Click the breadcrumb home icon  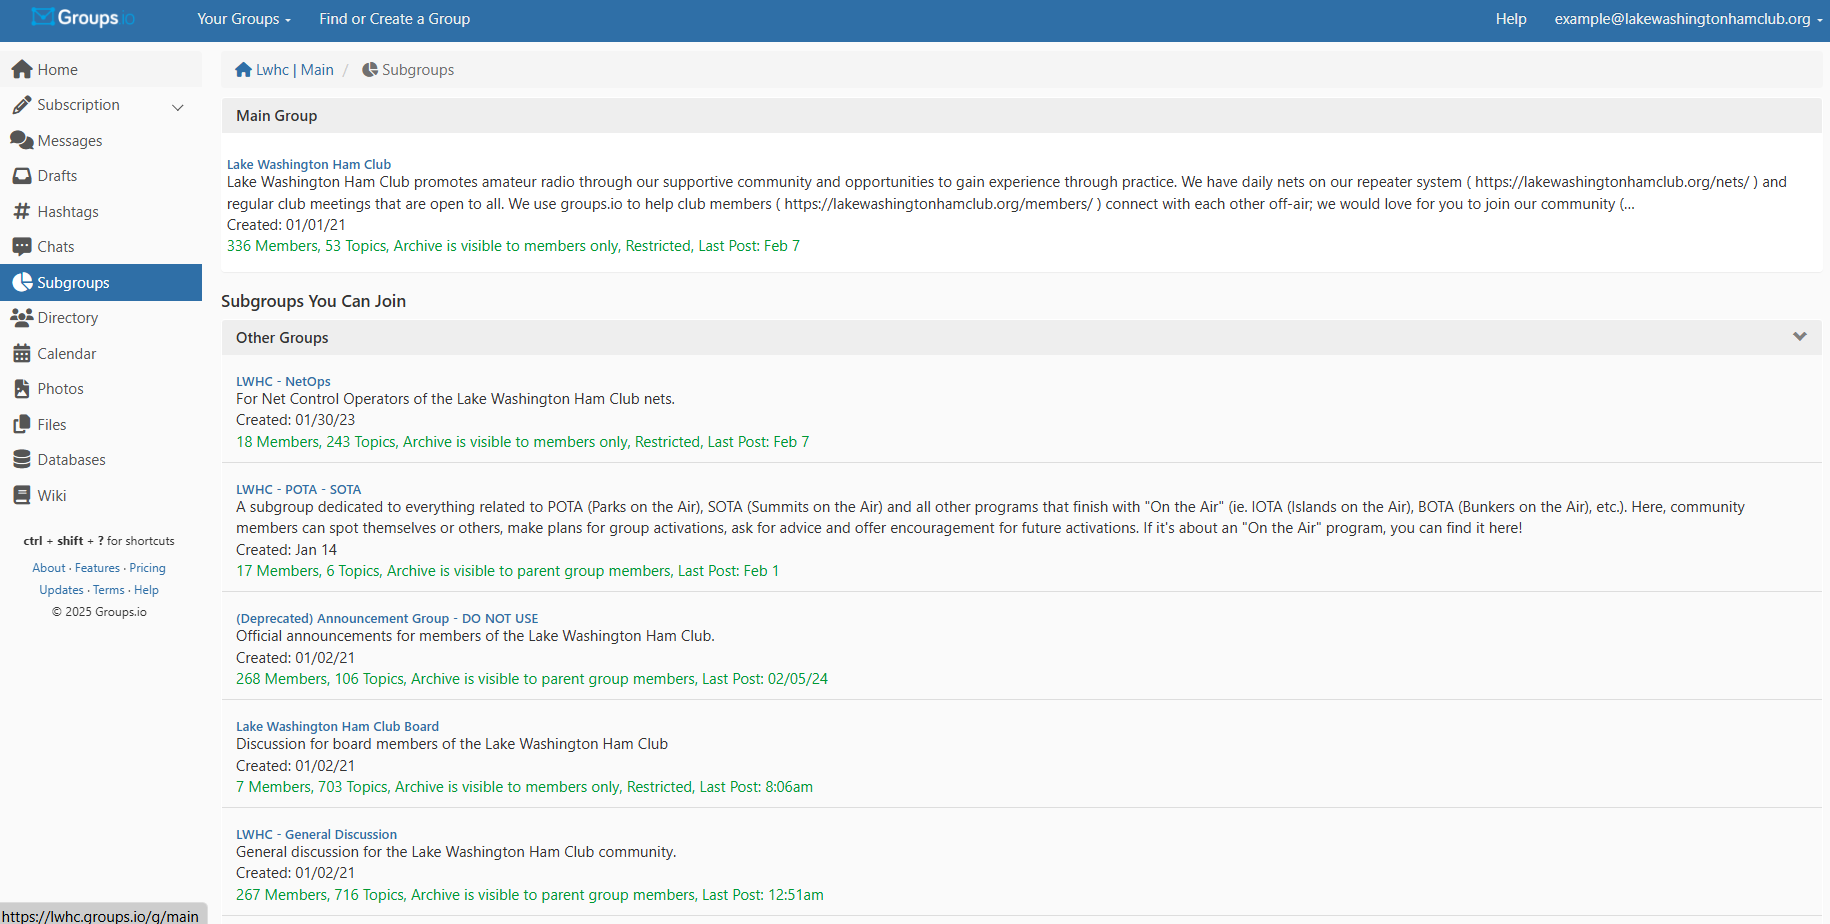243,70
